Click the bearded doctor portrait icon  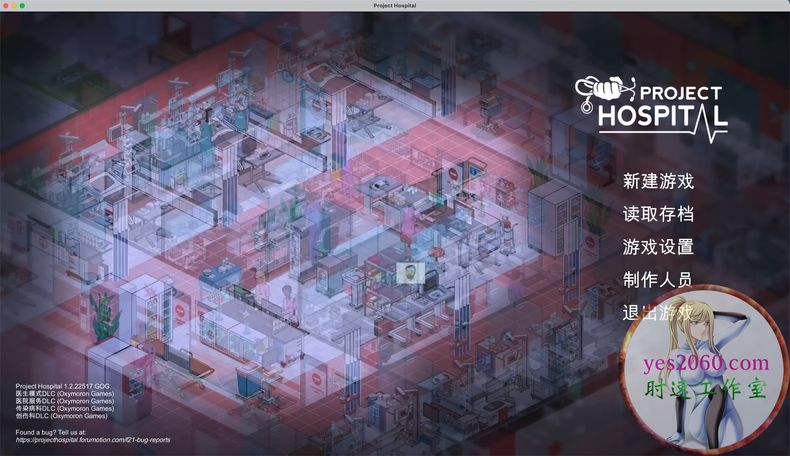pos(407,271)
